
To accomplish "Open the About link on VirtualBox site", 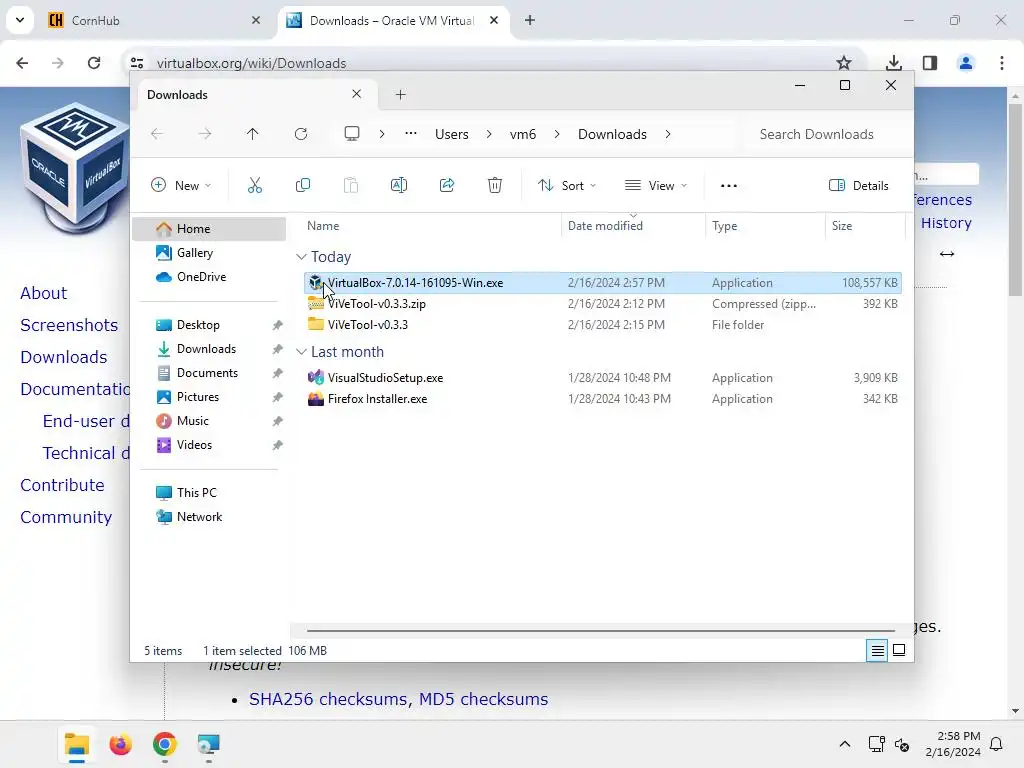I will (x=43, y=293).
